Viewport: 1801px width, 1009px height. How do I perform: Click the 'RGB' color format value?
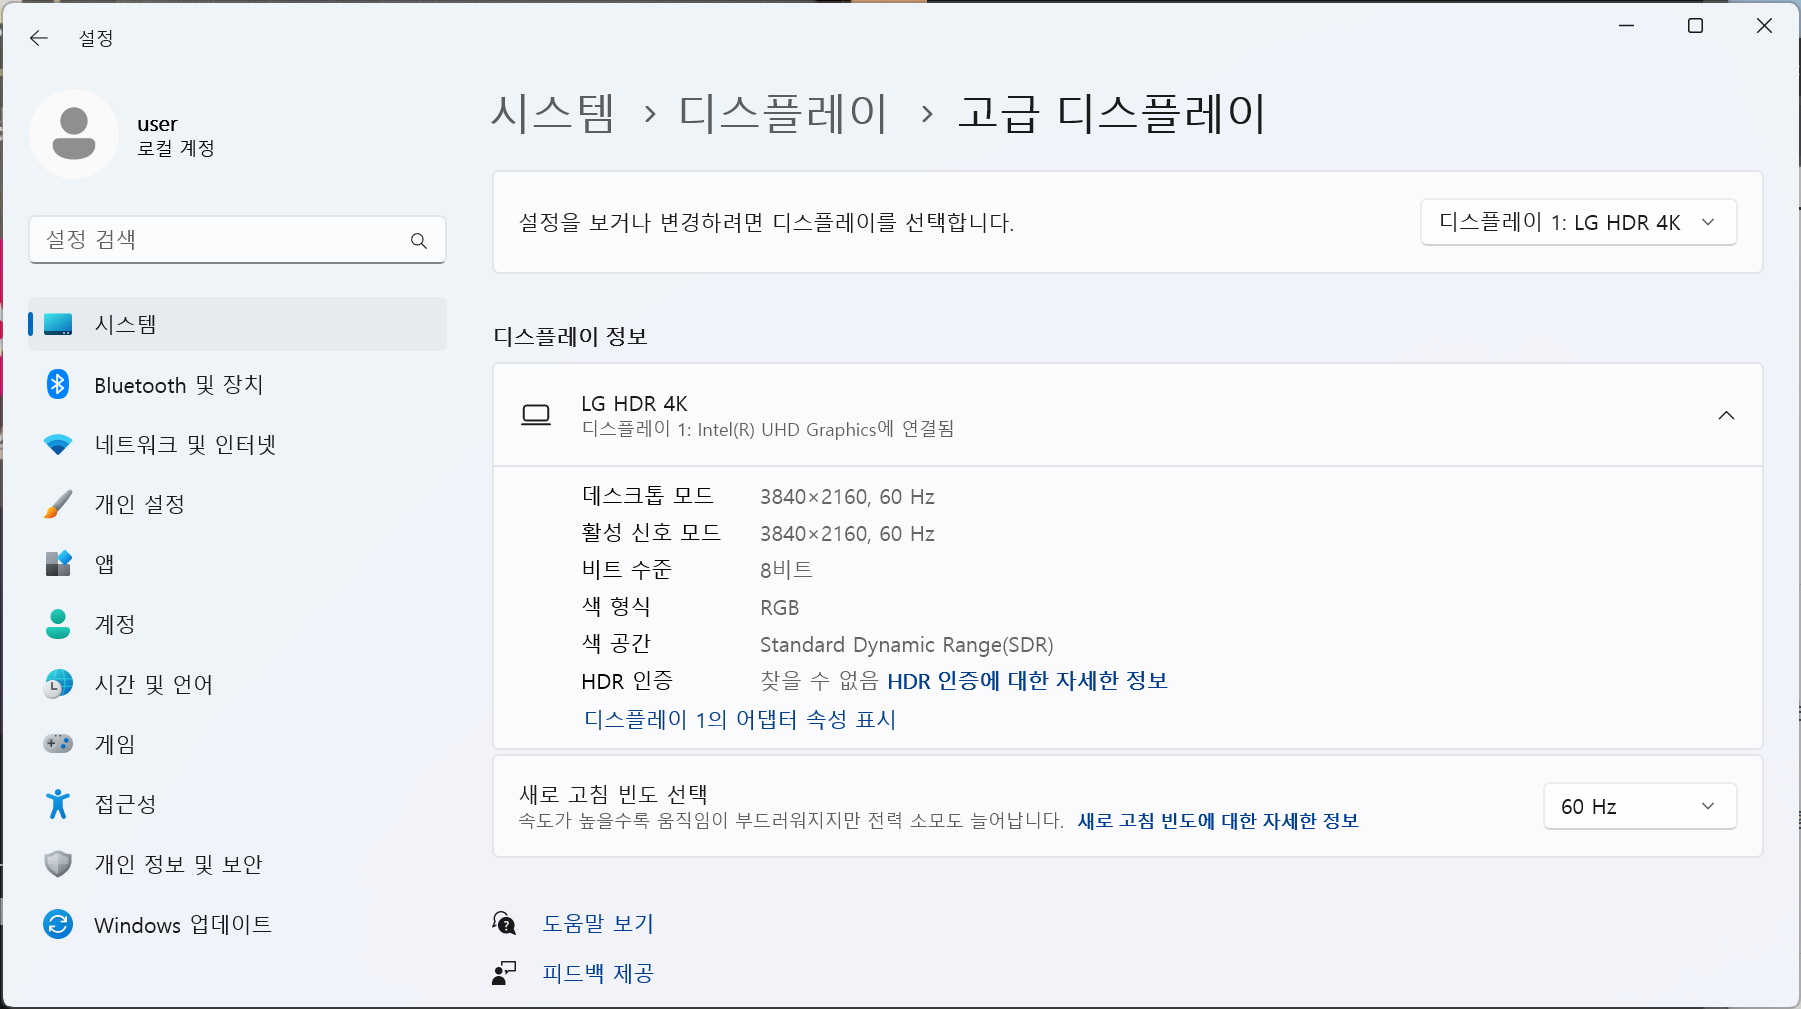pos(779,608)
